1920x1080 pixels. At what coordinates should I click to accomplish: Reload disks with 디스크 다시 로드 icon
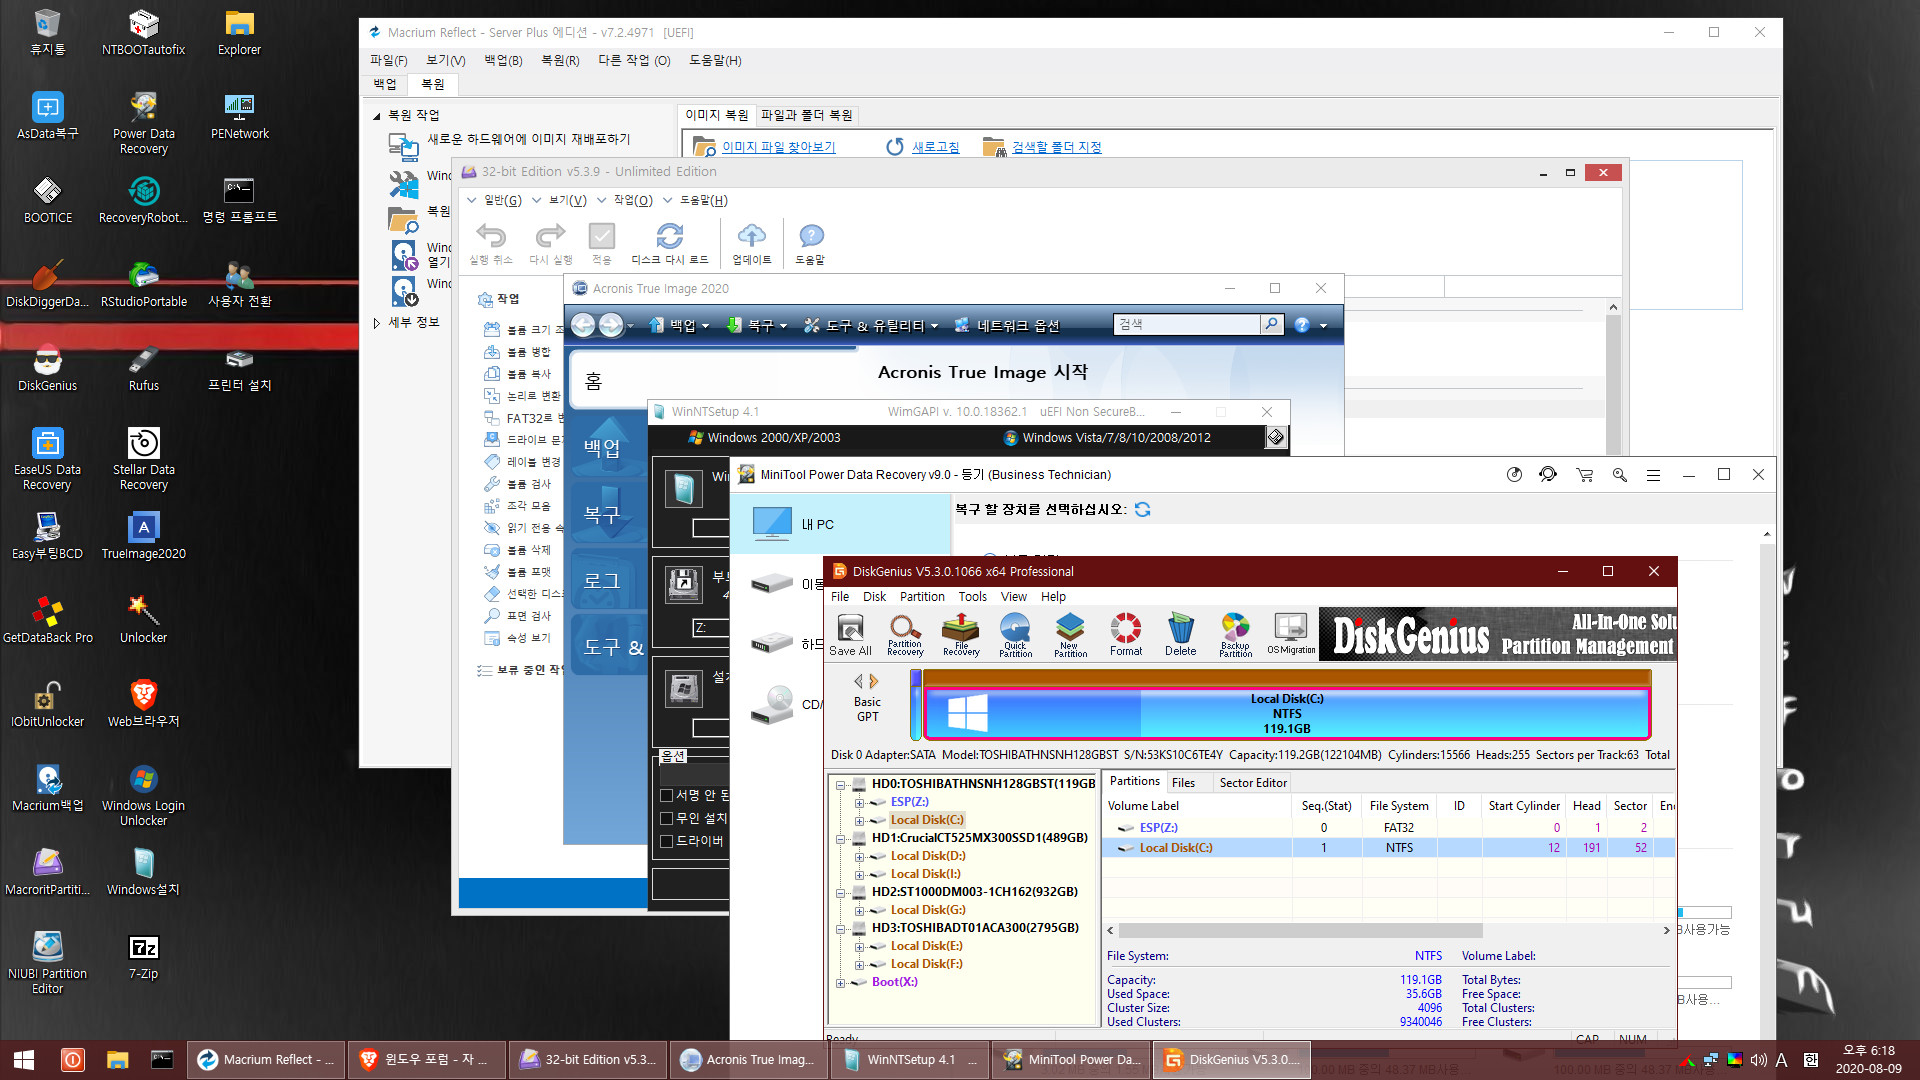[x=670, y=244]
